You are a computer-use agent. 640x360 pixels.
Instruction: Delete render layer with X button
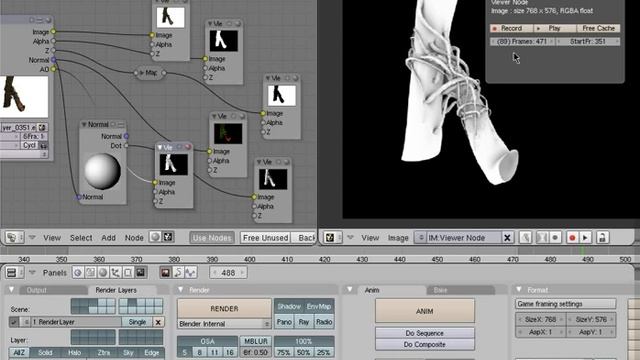(x=158, y=322)
